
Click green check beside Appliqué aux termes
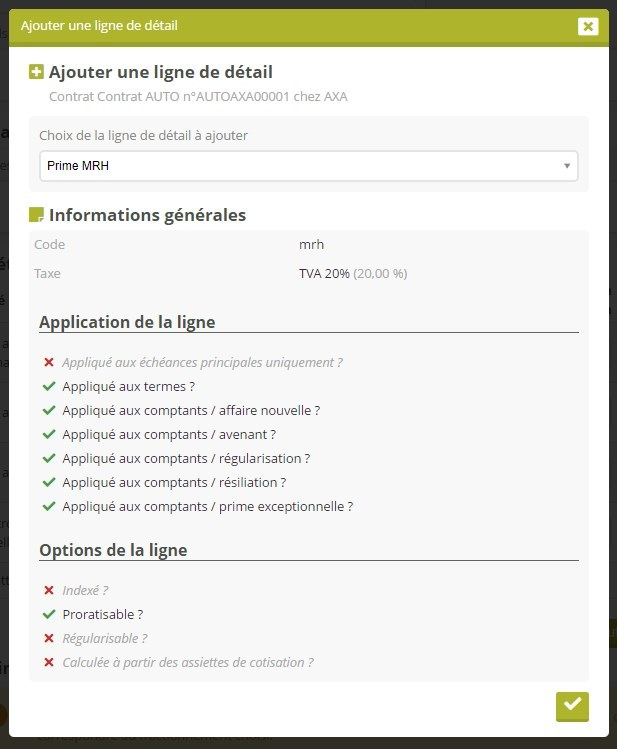tap(49, 387)
